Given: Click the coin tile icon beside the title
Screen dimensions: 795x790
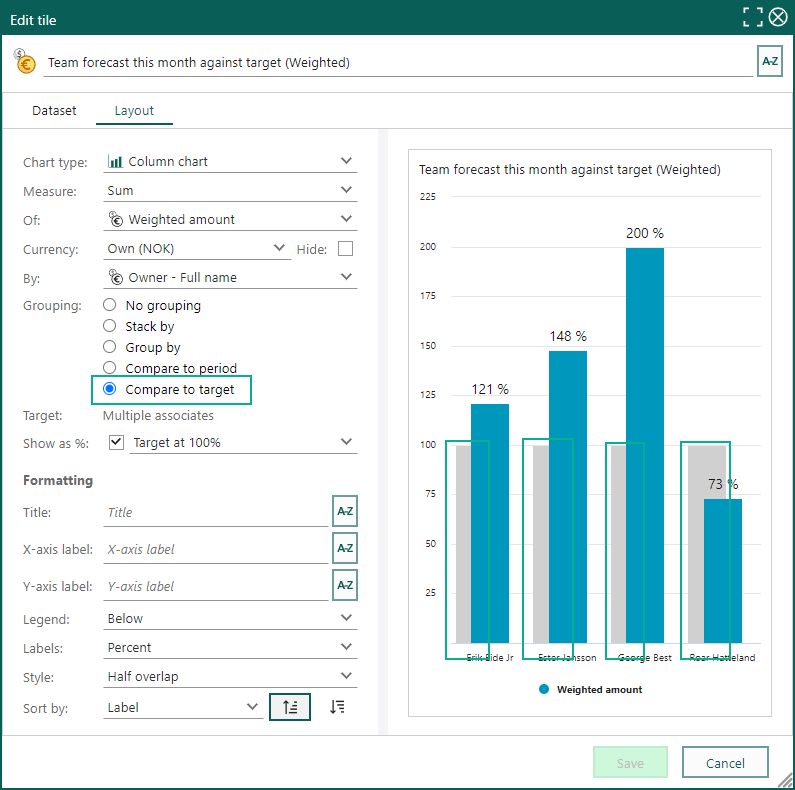Looking at the screenshot, I should 24,61.
